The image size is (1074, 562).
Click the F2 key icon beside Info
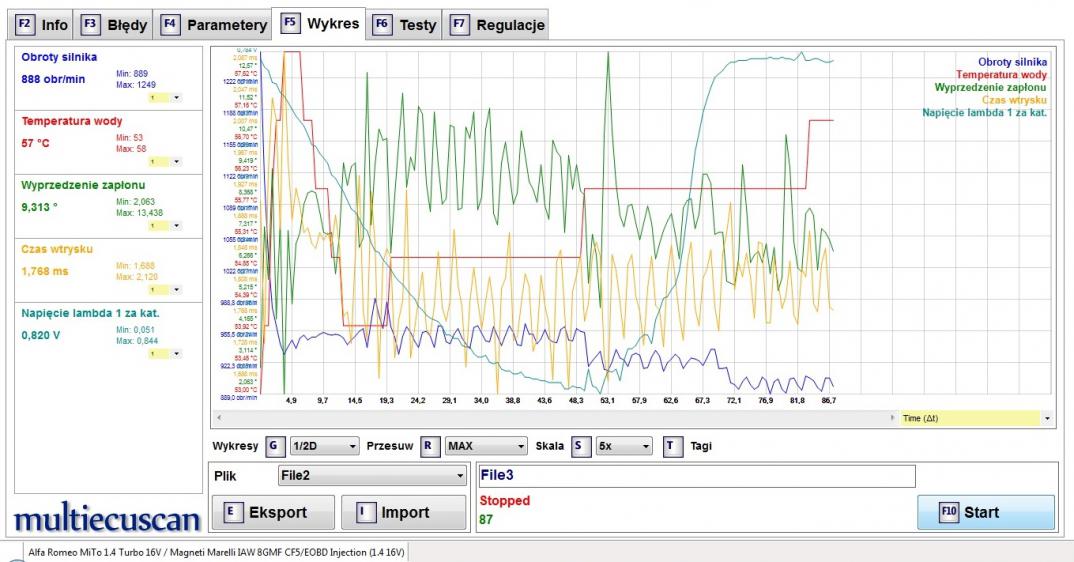point(25,25)
